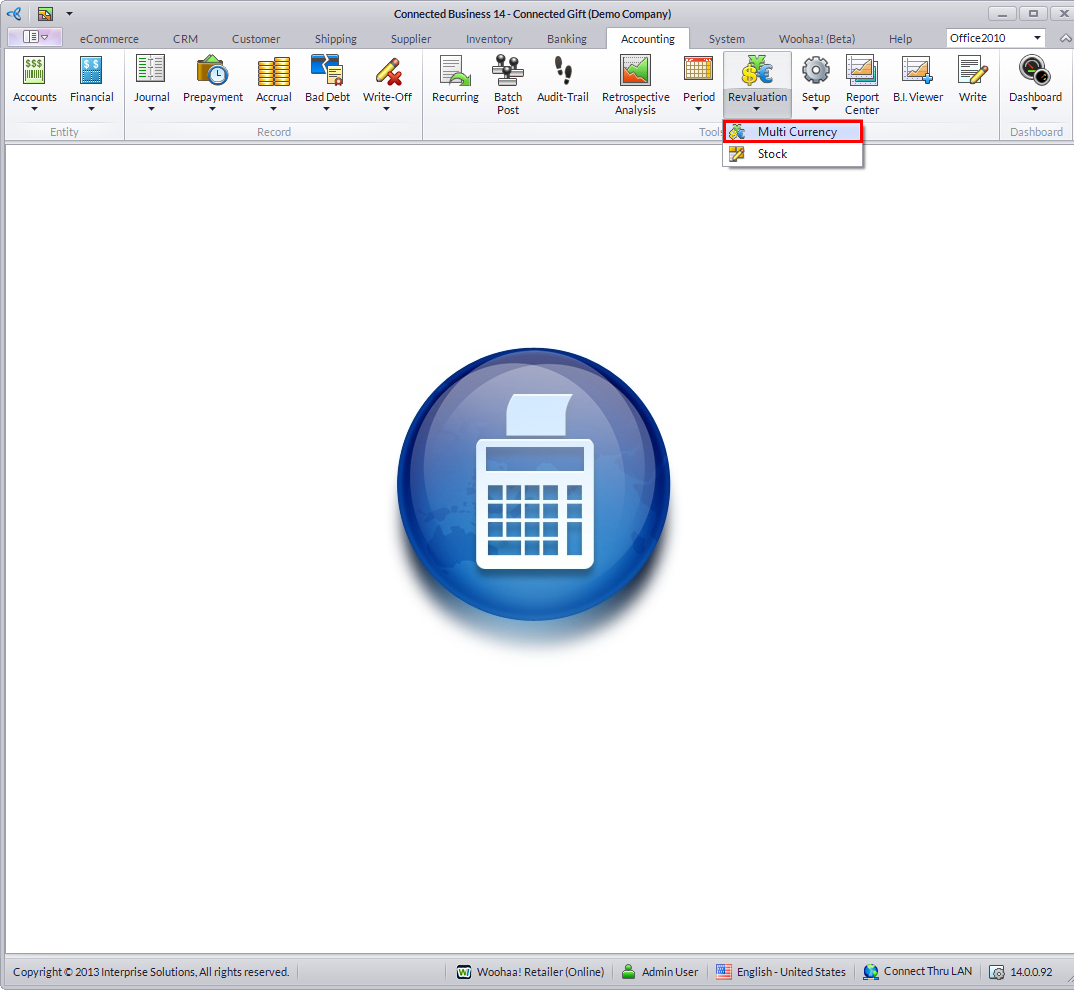
Task: Launch the Batch Post tool
Action: point(508,71)
